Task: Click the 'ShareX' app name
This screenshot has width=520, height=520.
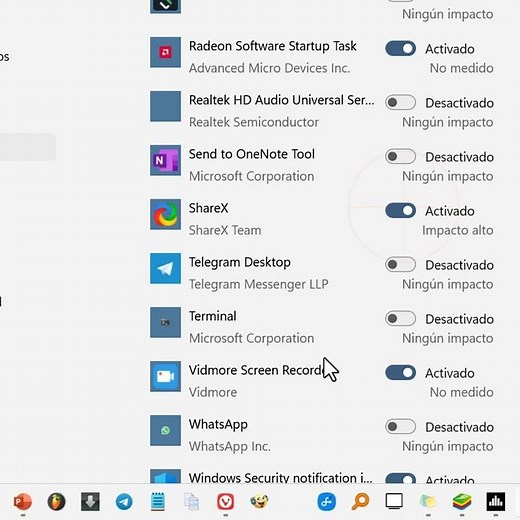Action: pyautogui.click(x=209, y=208)
